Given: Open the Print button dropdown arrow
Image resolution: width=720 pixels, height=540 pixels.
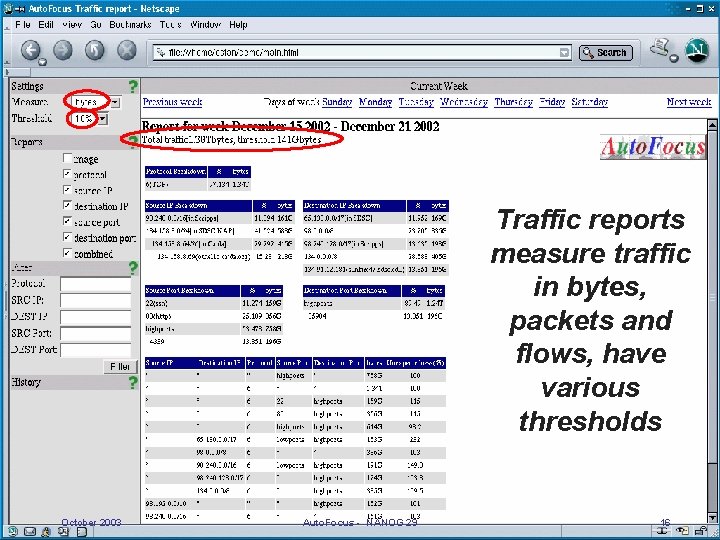Looking at the screenshot, I should pyautogui.click(x=673, y=58).
